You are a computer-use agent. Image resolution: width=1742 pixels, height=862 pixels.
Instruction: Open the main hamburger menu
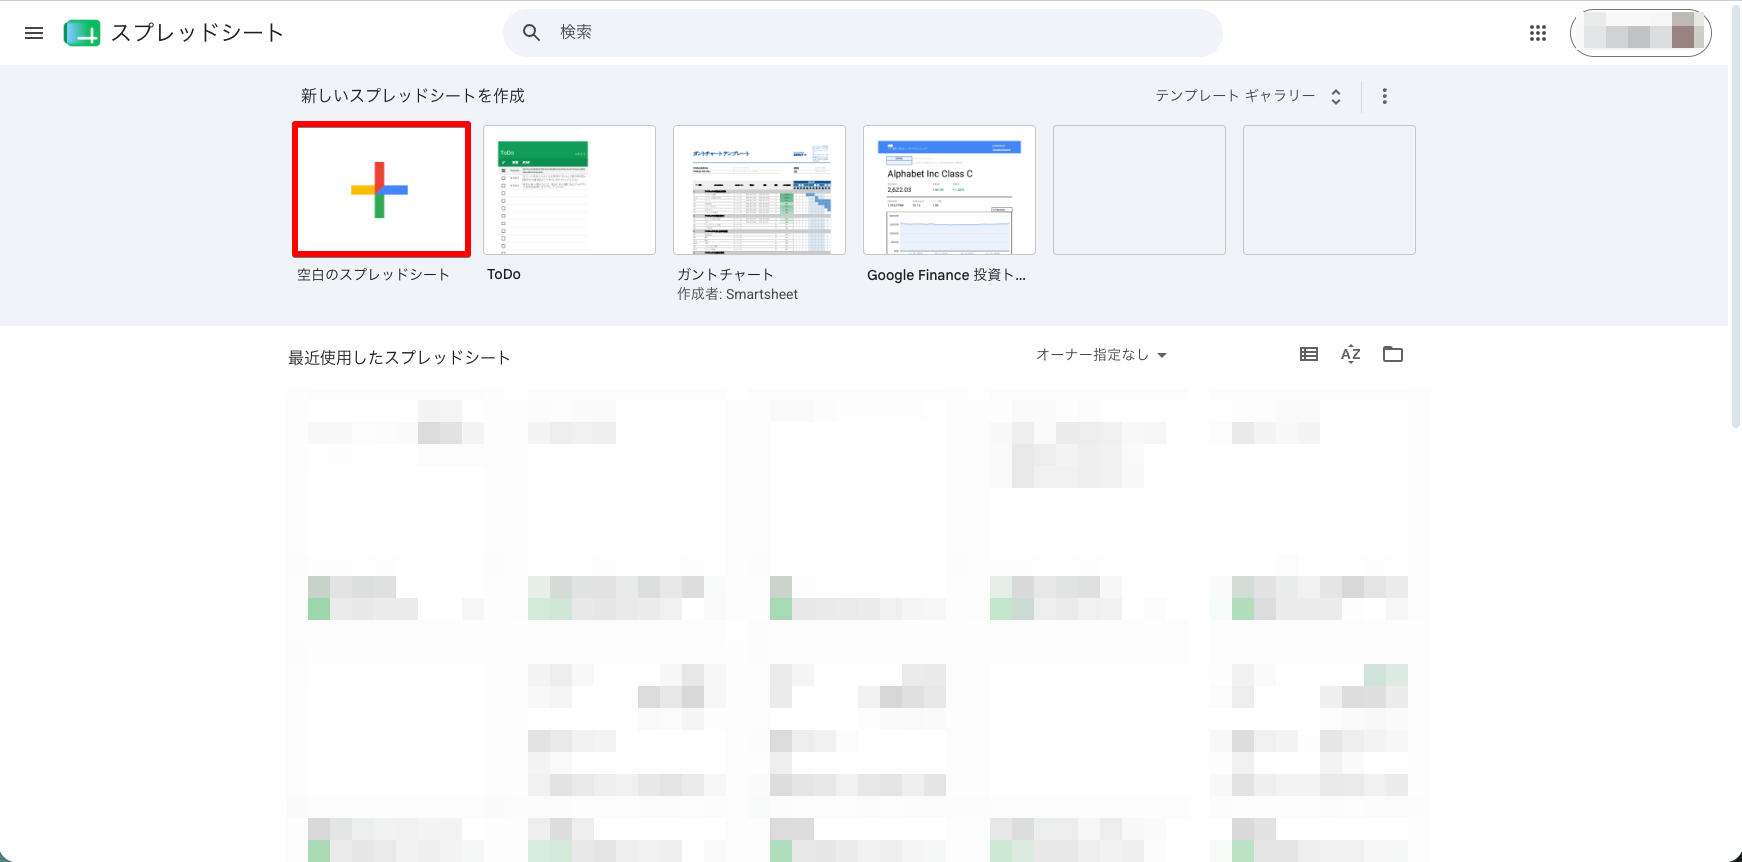pyautogui.click(x=34, y=33)
